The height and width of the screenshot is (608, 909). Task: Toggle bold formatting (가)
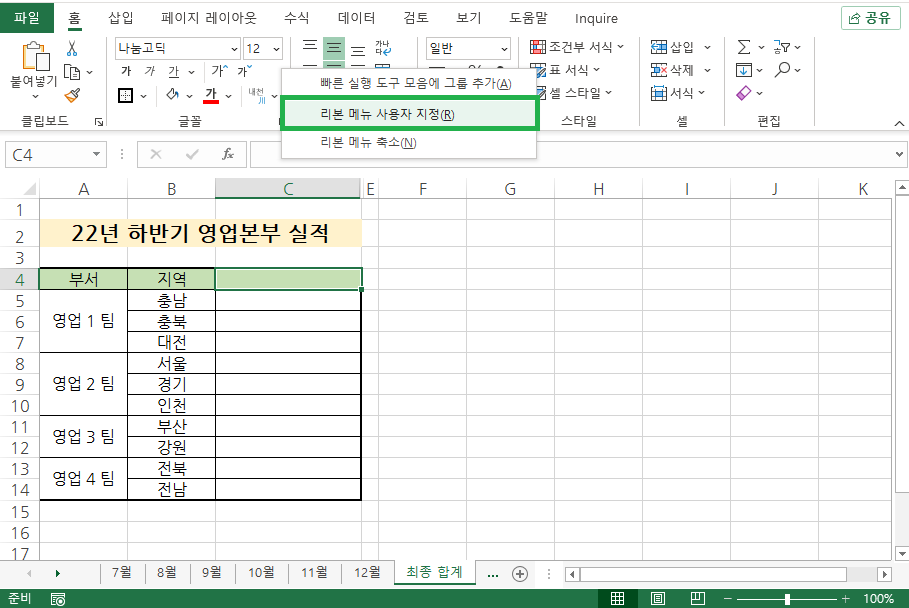point(126,71)
